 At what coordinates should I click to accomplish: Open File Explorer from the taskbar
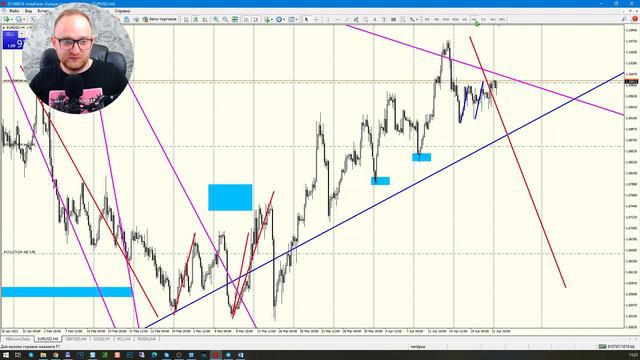pos(43,355)
